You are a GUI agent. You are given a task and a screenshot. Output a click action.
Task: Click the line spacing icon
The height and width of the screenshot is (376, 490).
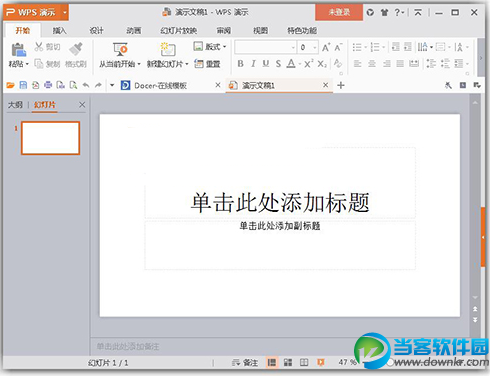pyautogui.click(x=431, y=63)
